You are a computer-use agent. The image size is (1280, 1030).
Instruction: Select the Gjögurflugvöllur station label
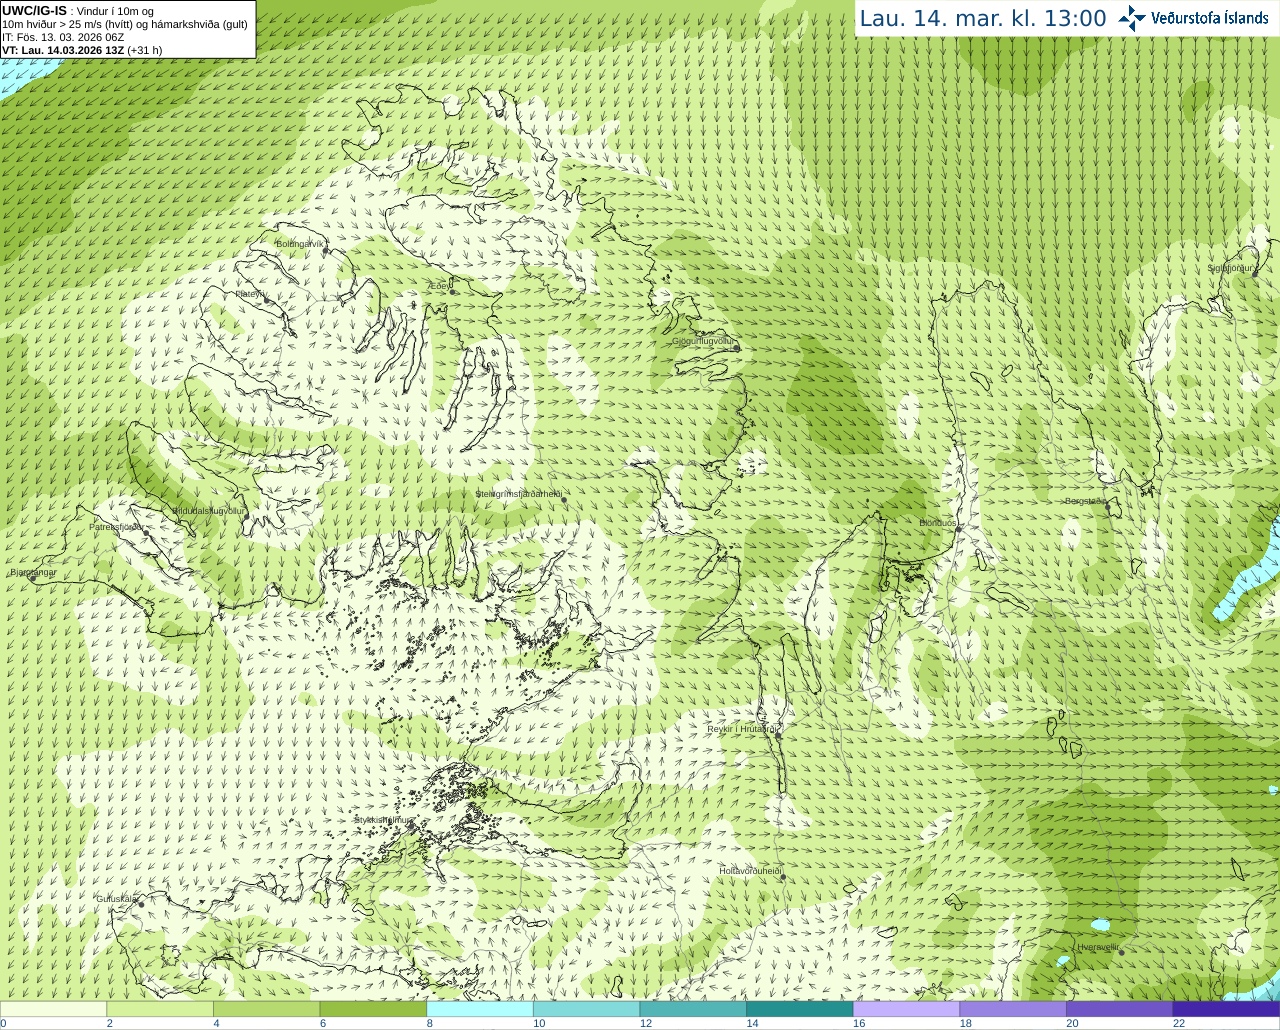tap(703, 341)
